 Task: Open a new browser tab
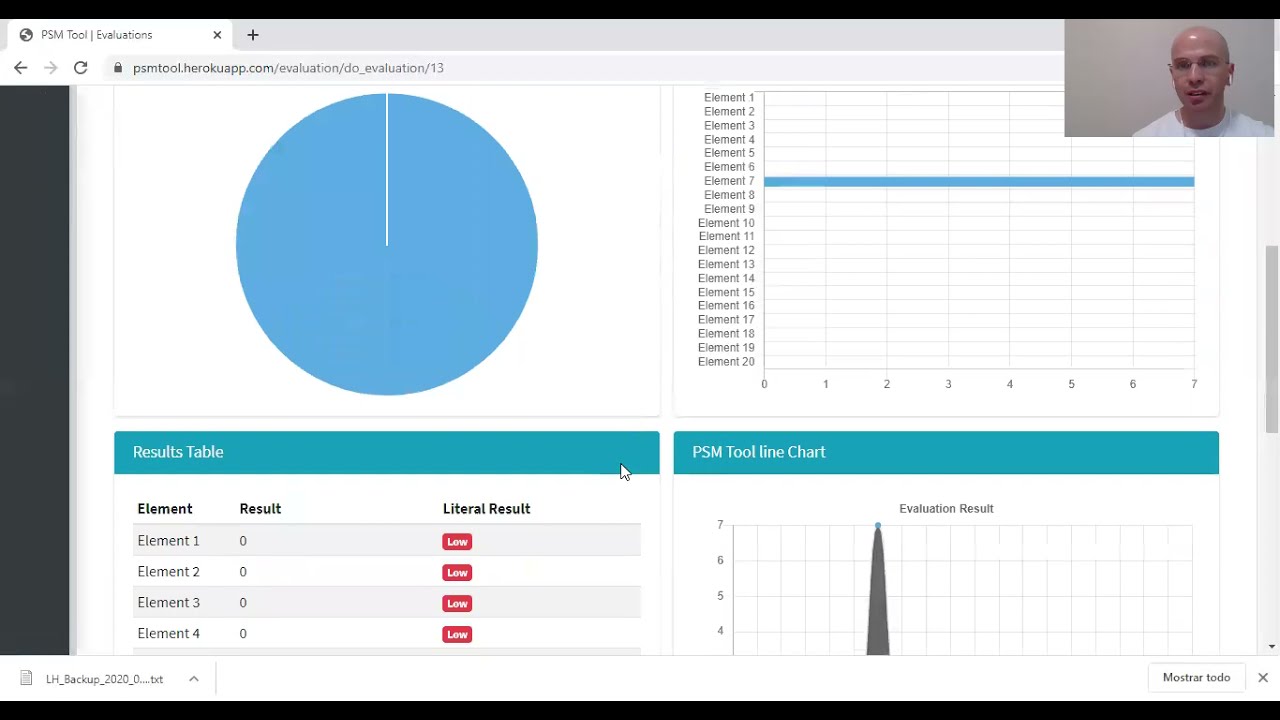(253, 35)
